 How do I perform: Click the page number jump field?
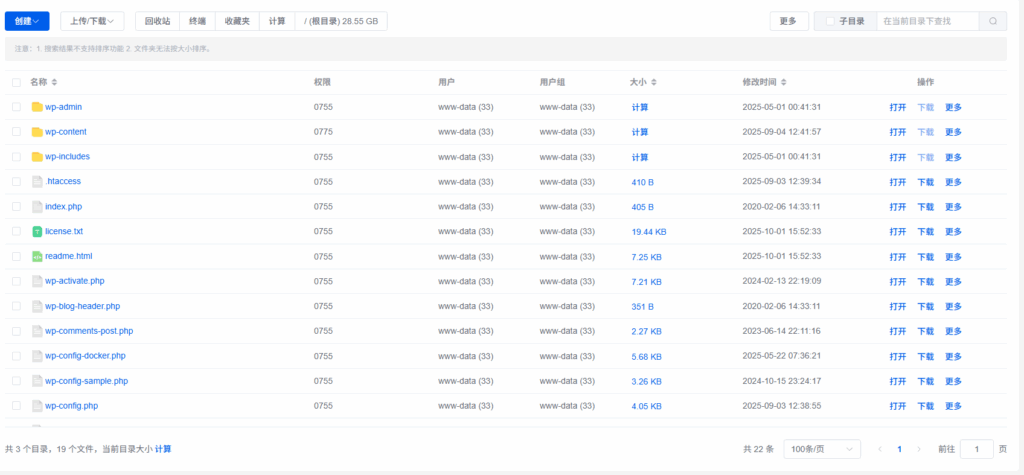click(x=976, y=450)
